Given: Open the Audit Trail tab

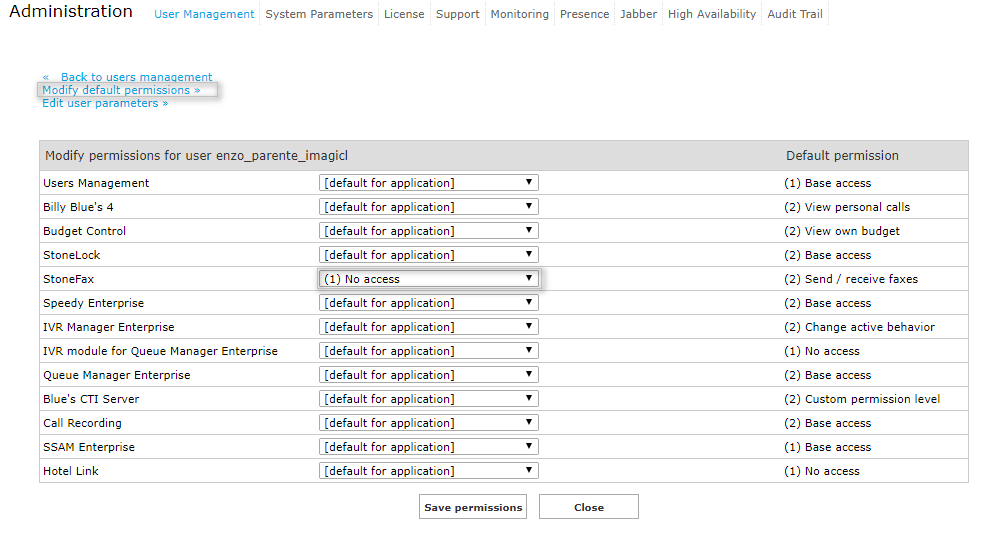Looking at the screenshot, I should [x=795, y=14].
